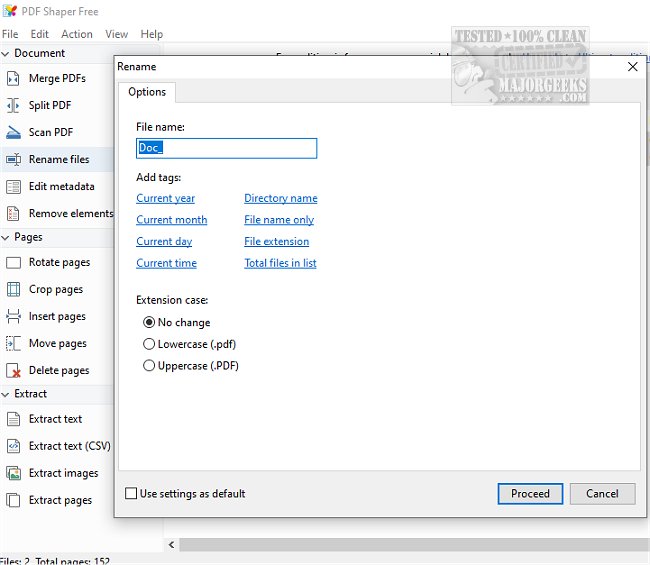Click the Extract pages icon

coord(13,500)
